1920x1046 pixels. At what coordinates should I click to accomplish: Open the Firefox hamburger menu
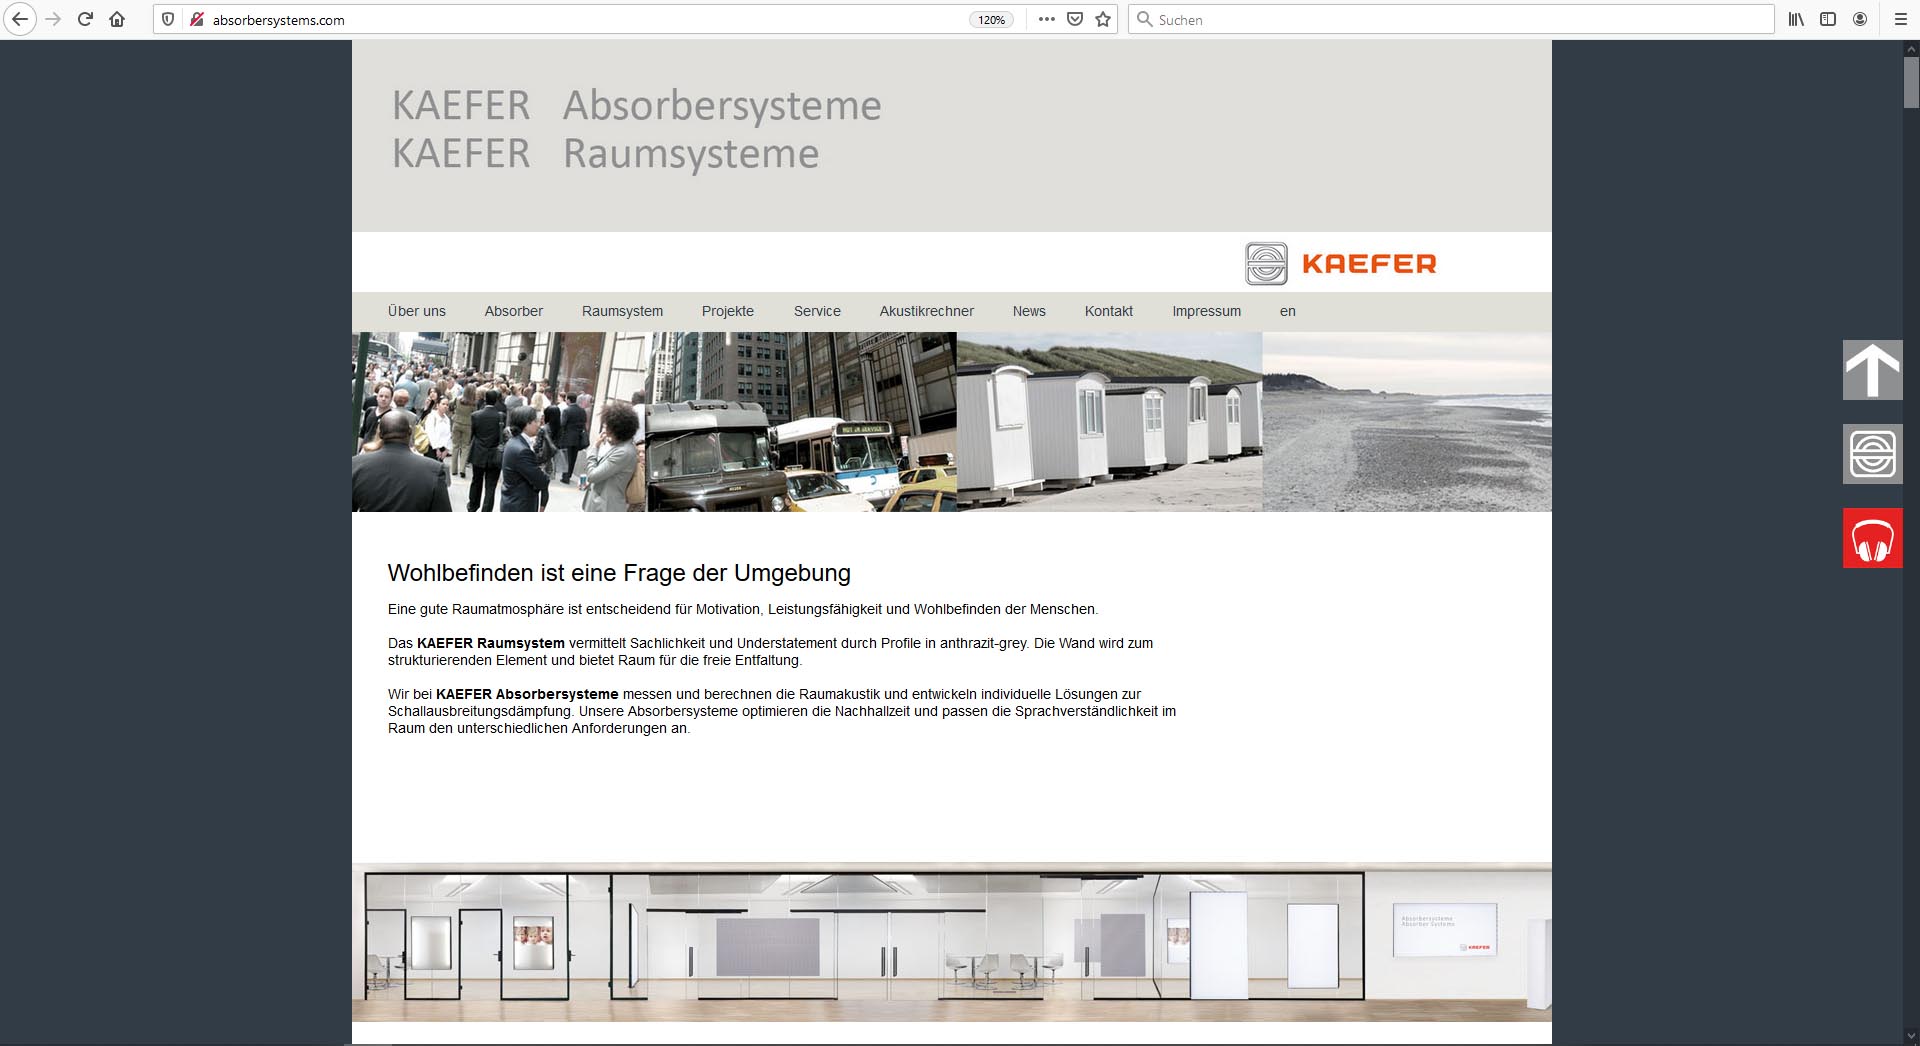[x=1900, y=19]
